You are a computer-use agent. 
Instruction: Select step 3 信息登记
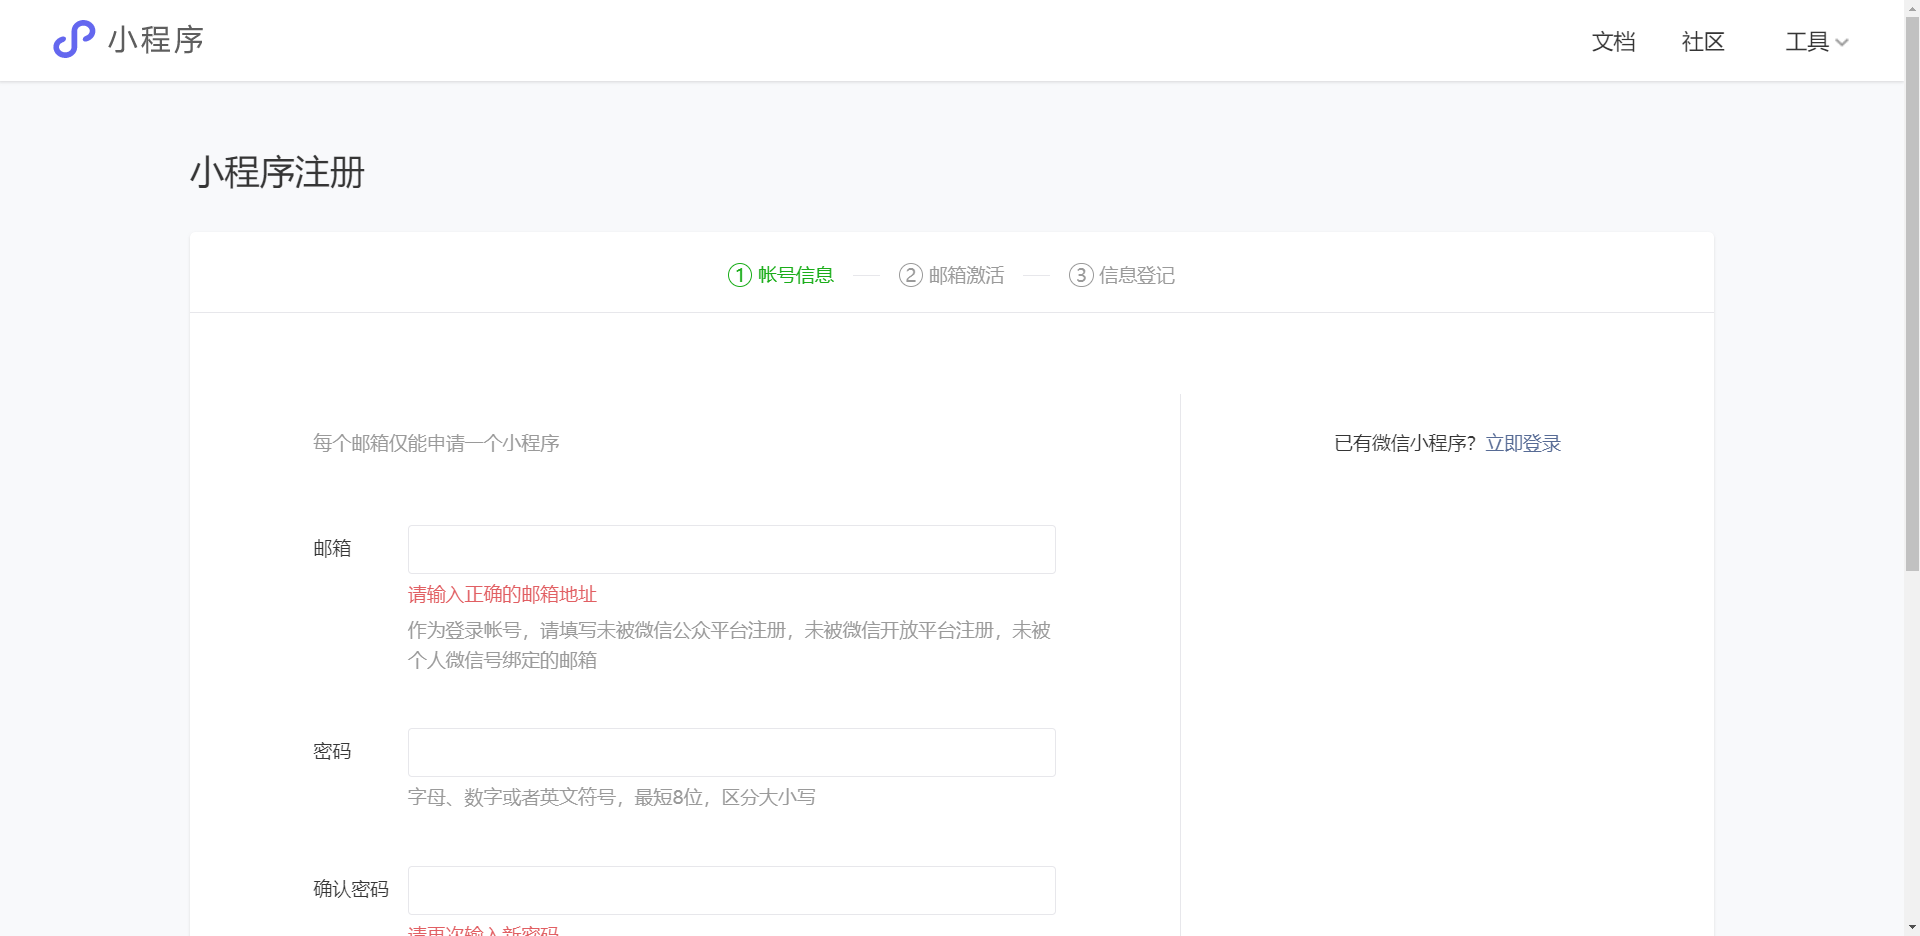tap(1121, 275)
